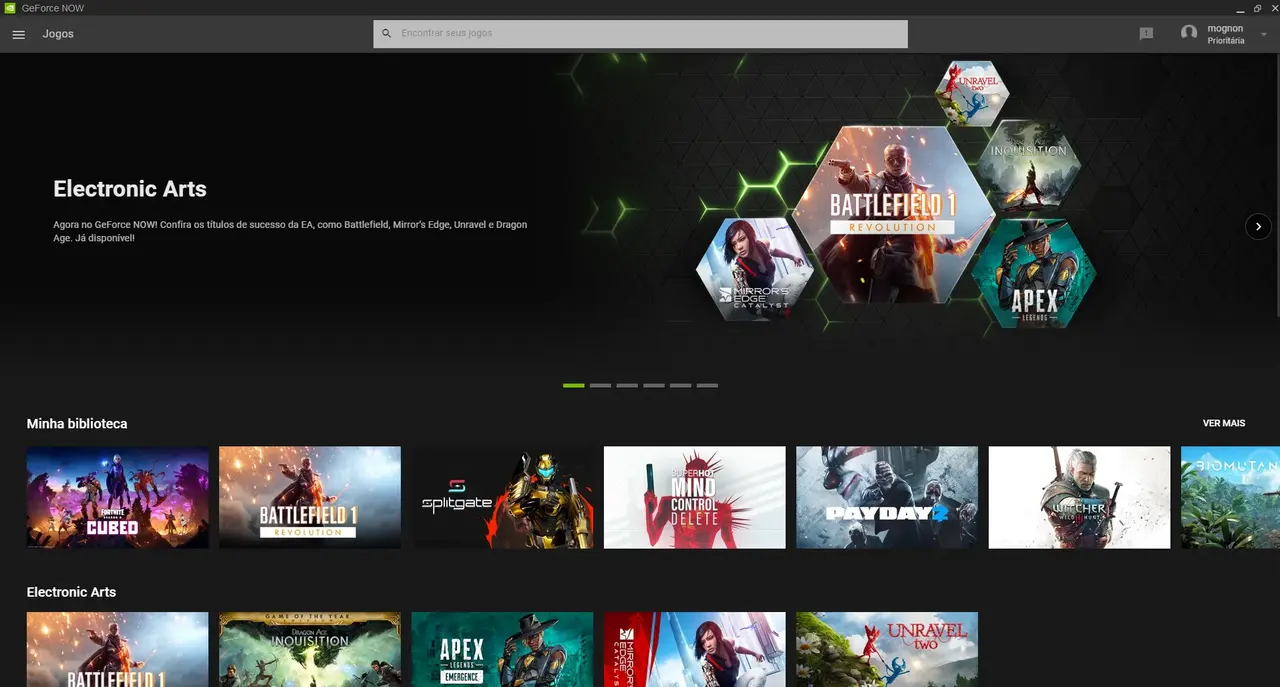The image size is (1280, 687).
Task: Open Fortnite Cubed in the library
Action: [x=117, y=497]
